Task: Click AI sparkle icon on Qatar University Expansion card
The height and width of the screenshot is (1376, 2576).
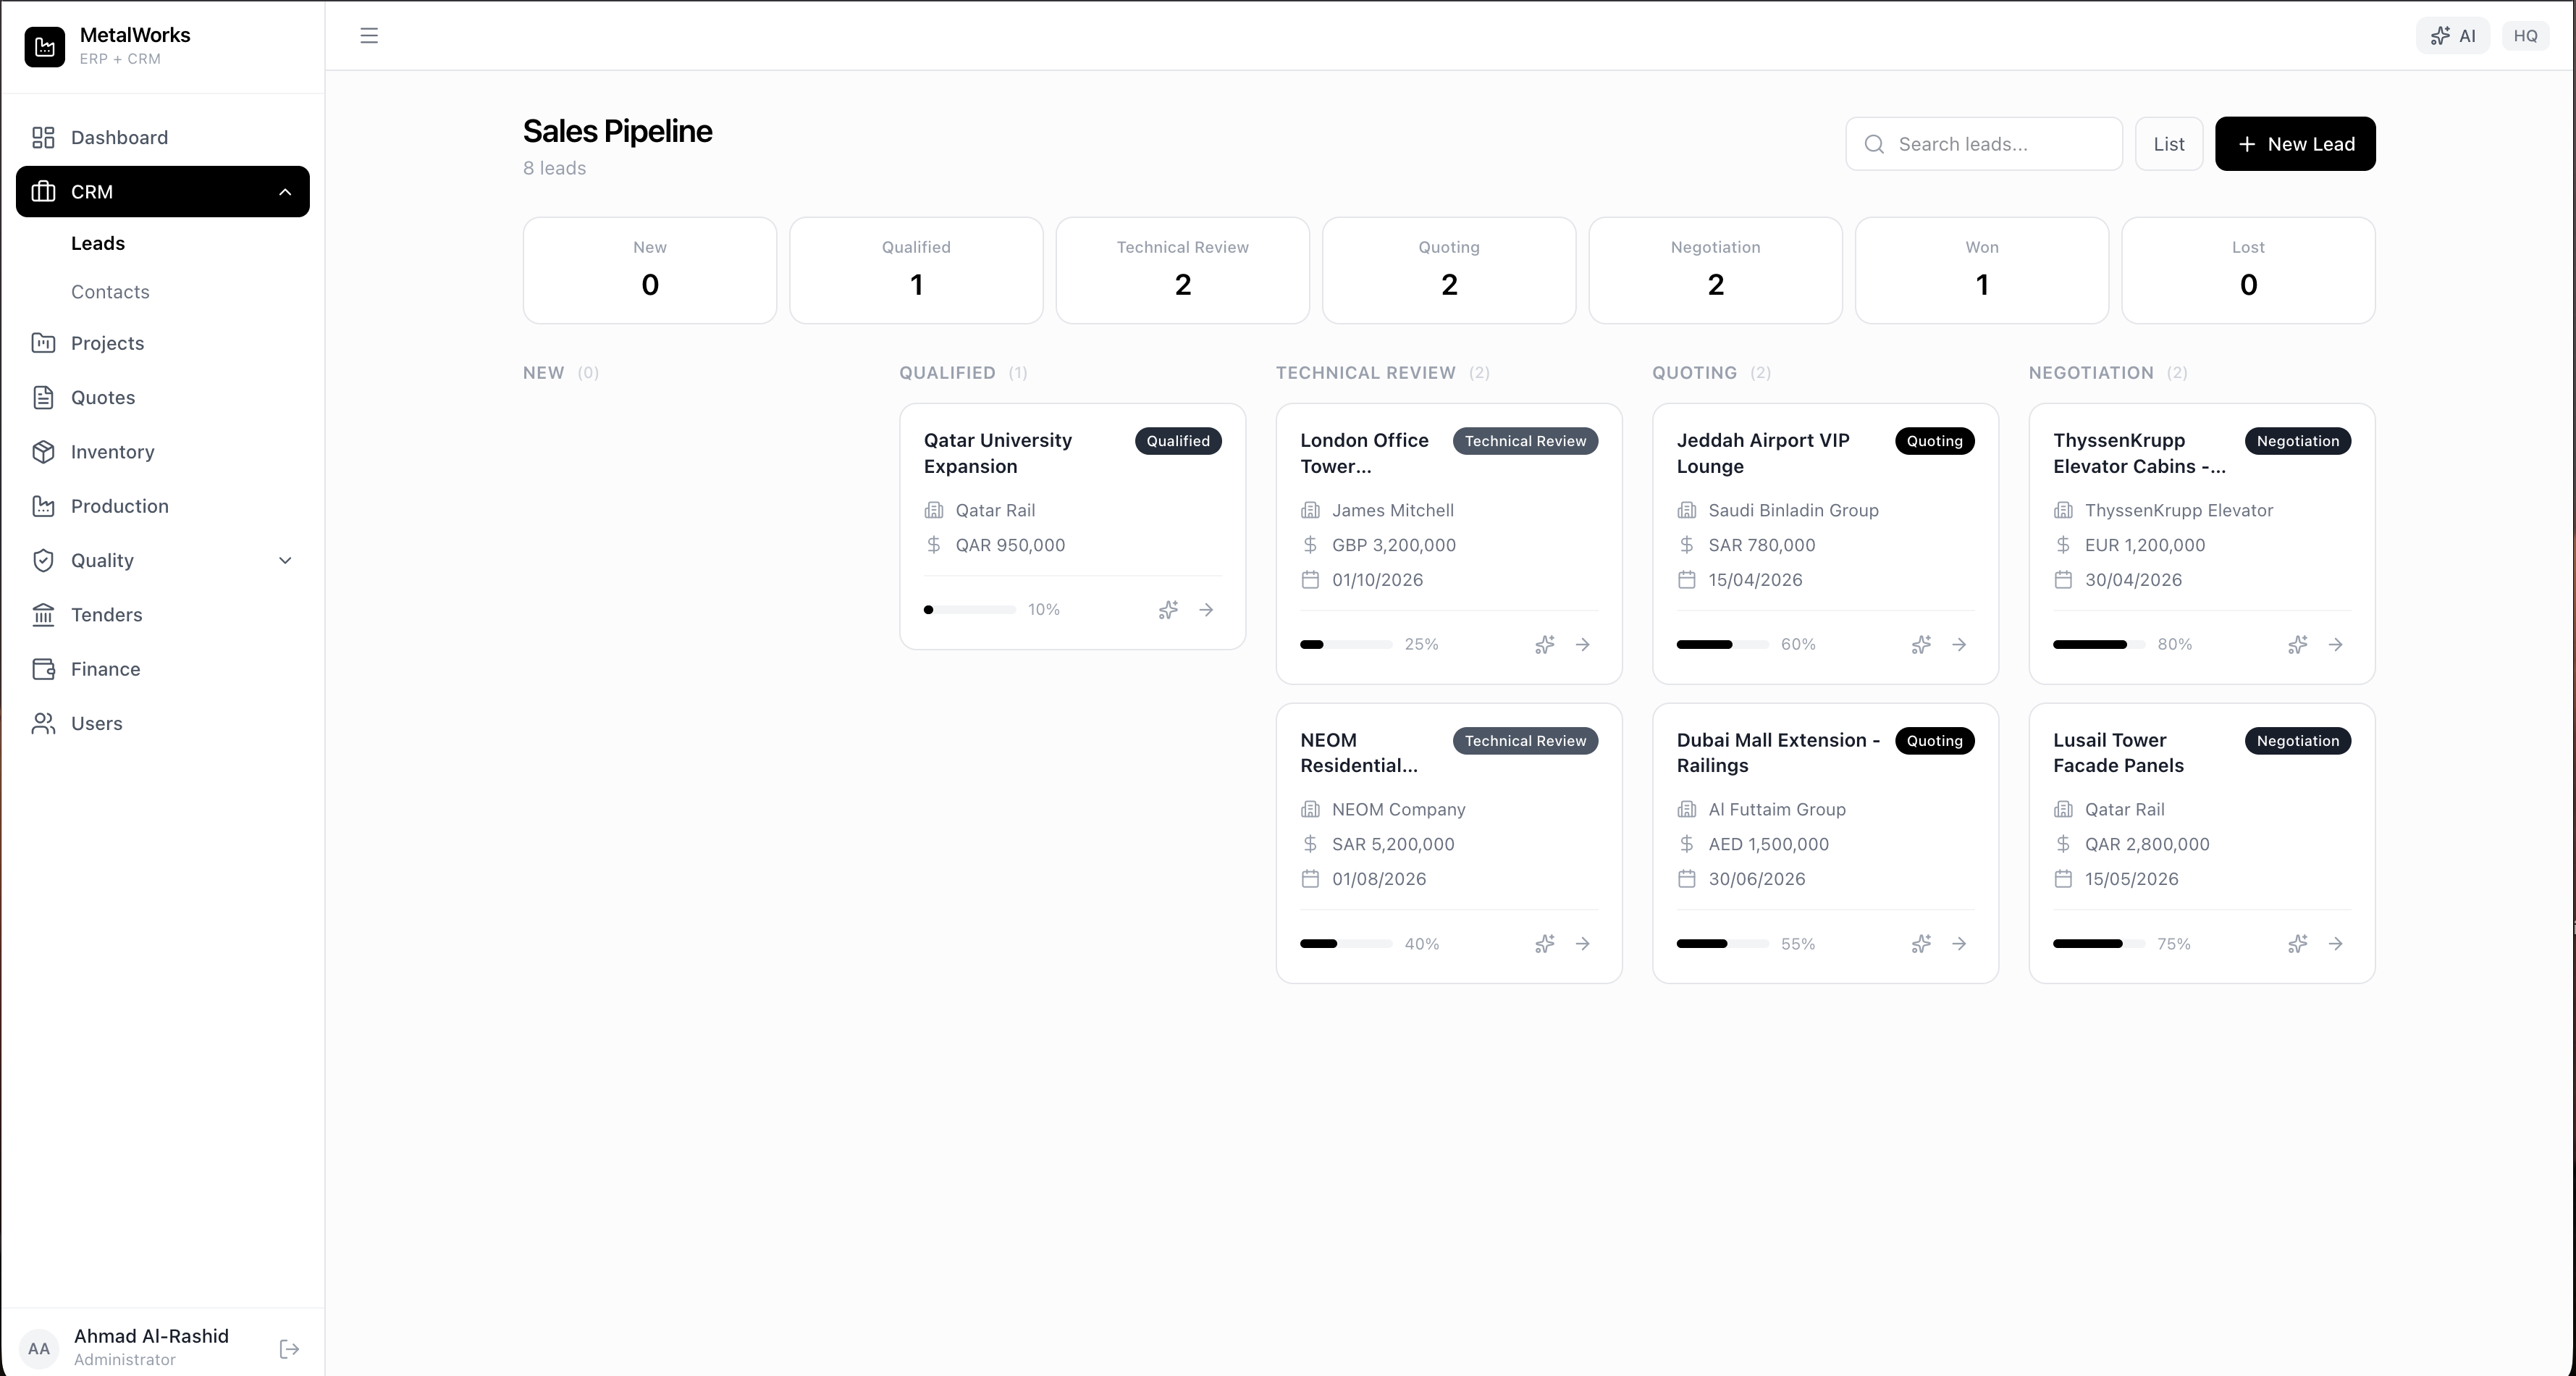Action: [x=1168, y=609]
